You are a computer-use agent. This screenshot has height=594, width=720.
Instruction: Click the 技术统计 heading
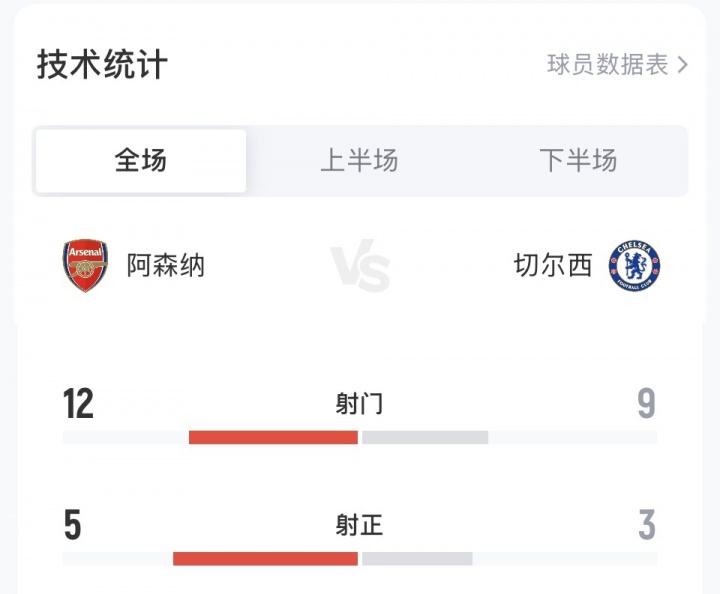102,64
